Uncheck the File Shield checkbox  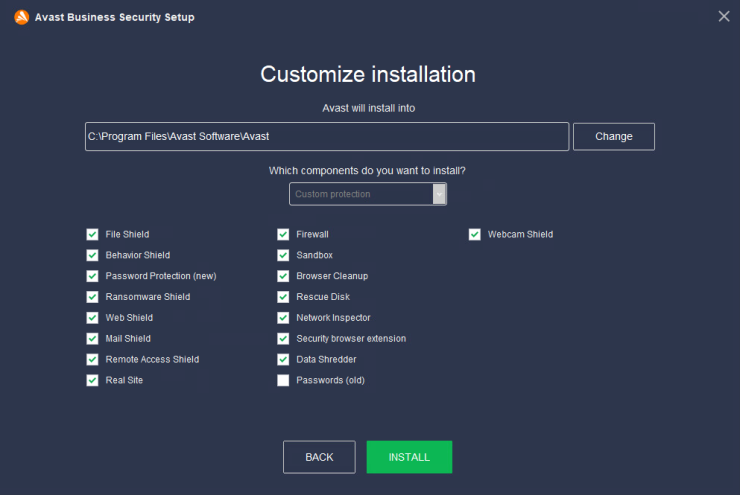point(92,235)
